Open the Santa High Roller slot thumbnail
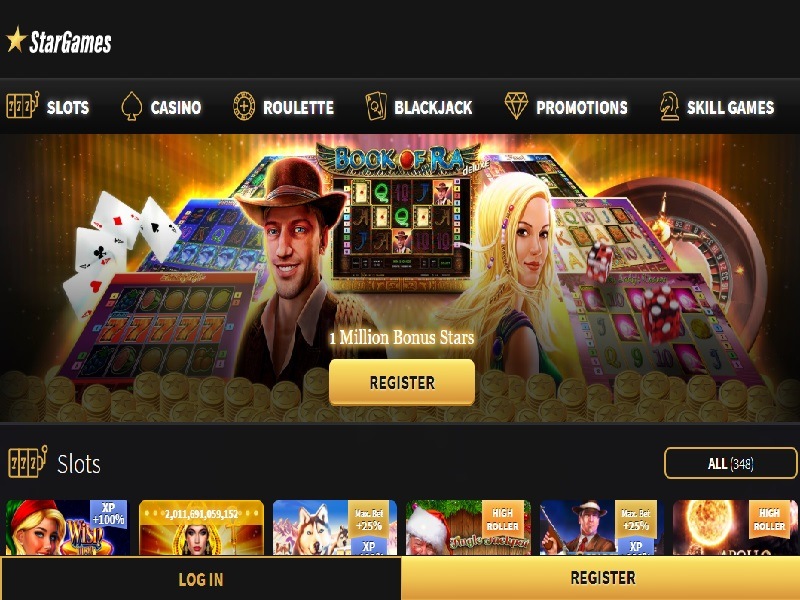800x600 pixels. pos(468,527)
